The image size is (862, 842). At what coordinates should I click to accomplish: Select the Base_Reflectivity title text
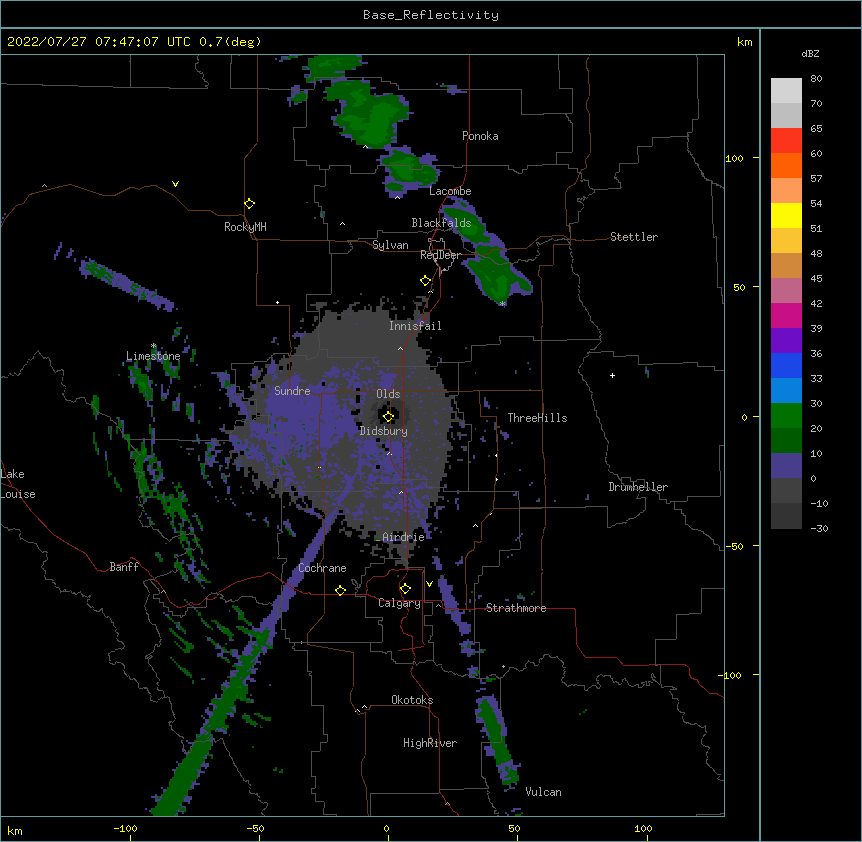tap(431, 15)
